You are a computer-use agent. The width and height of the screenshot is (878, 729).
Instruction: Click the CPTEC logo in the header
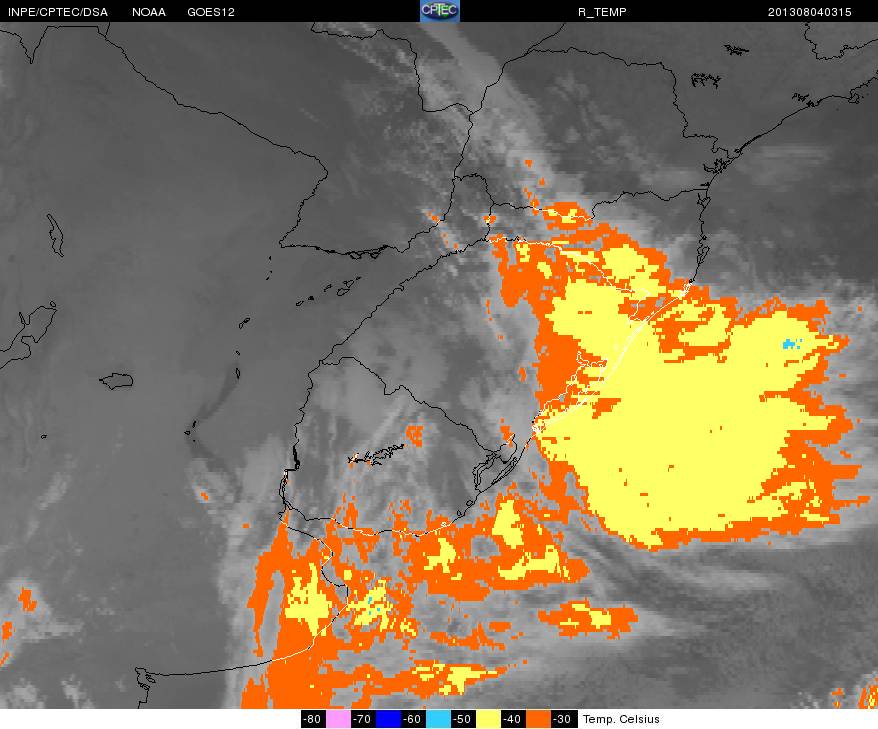click(x=440, y=11)
